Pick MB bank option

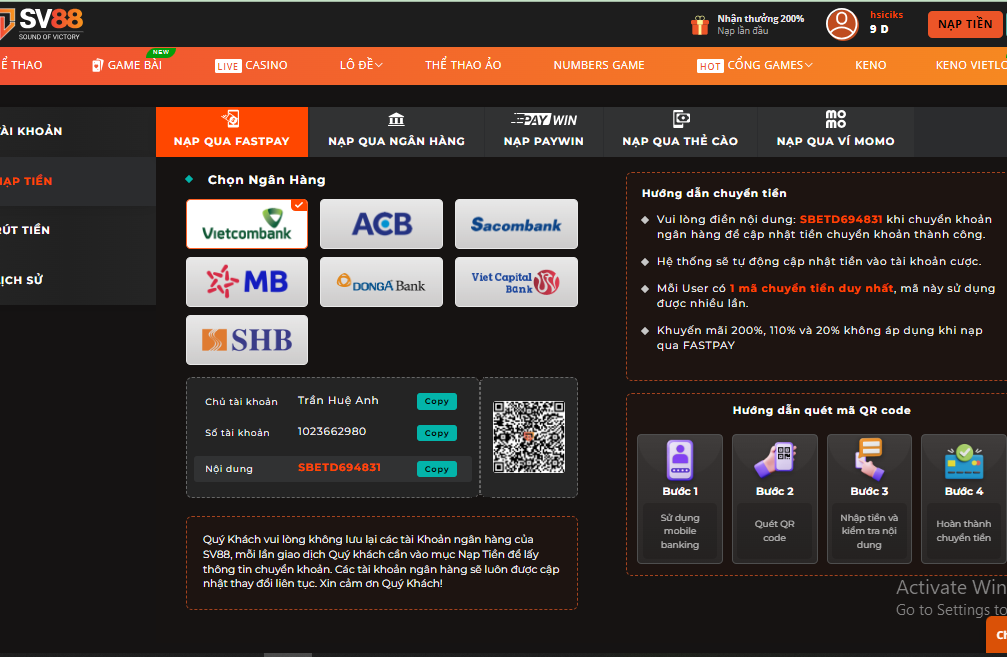point(247,282)
